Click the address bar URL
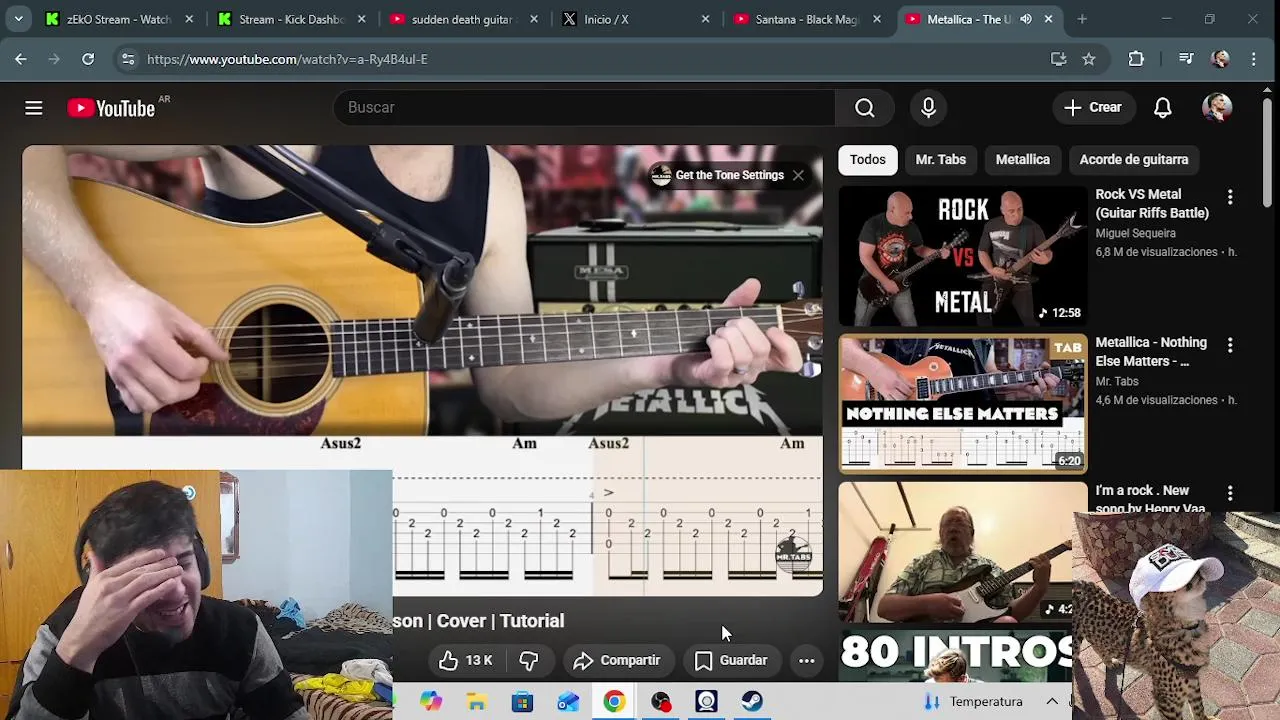This screenshot has height=720, width=1280. pos(287,59)
